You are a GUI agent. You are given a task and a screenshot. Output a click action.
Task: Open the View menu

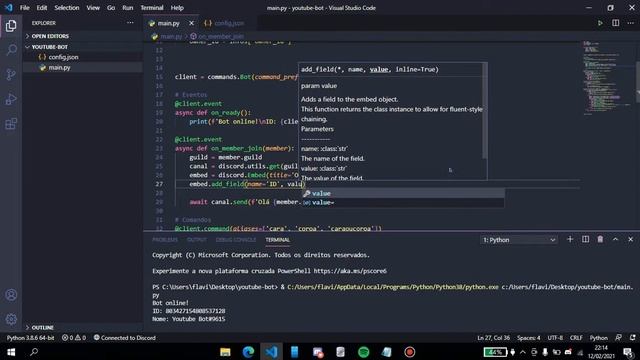click(93, 8)
